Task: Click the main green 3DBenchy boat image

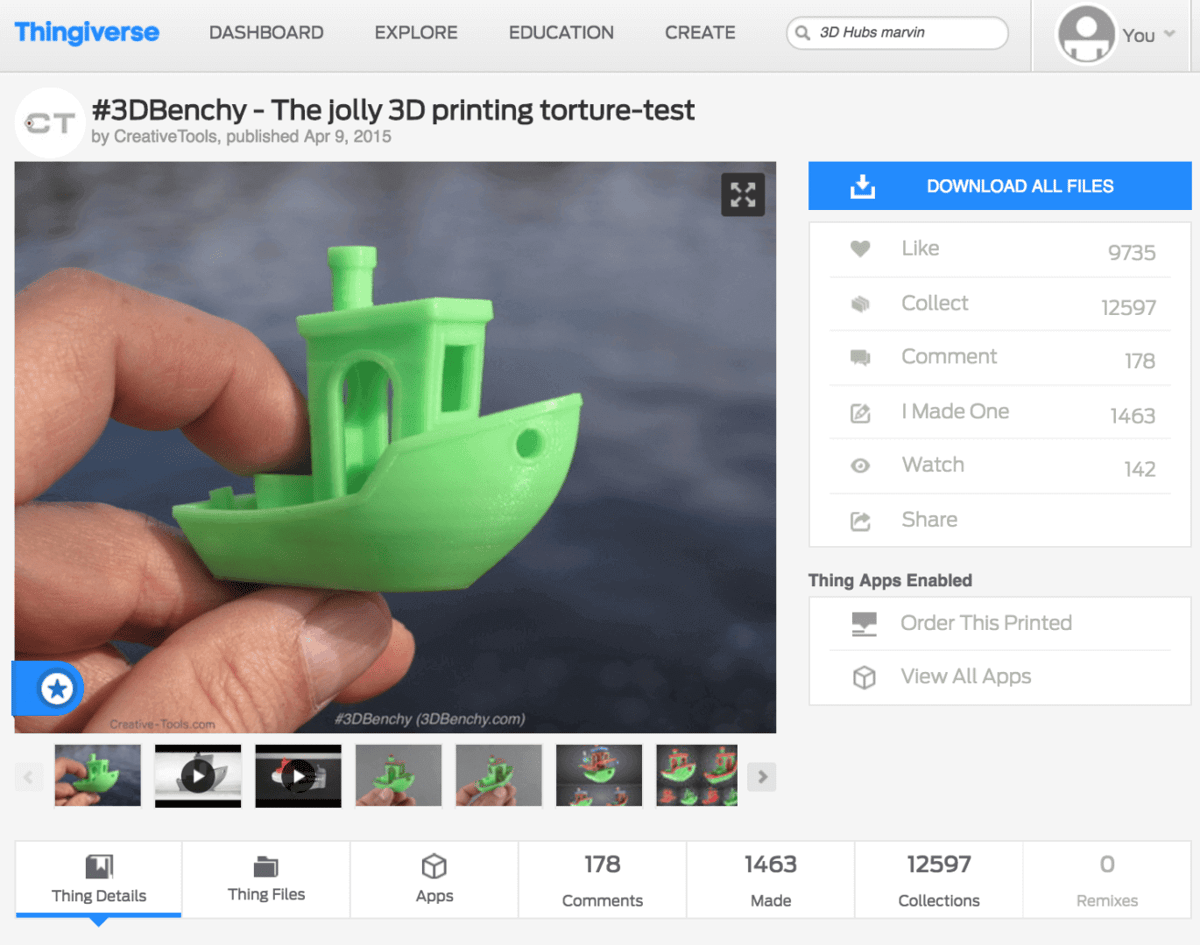Action: 395,448
